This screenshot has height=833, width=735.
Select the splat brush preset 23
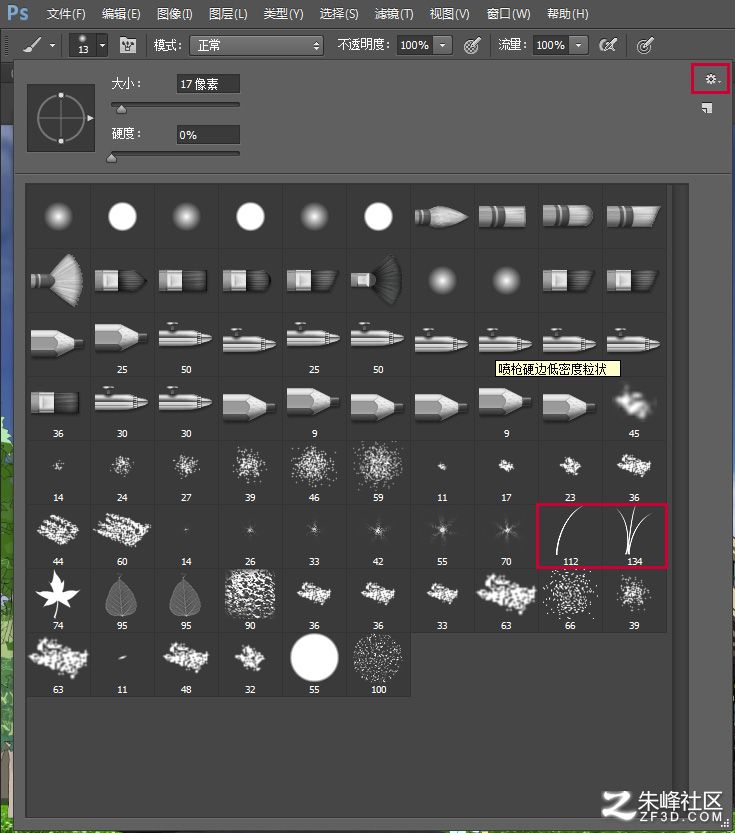pyautogui.click(x=570, y=472)
